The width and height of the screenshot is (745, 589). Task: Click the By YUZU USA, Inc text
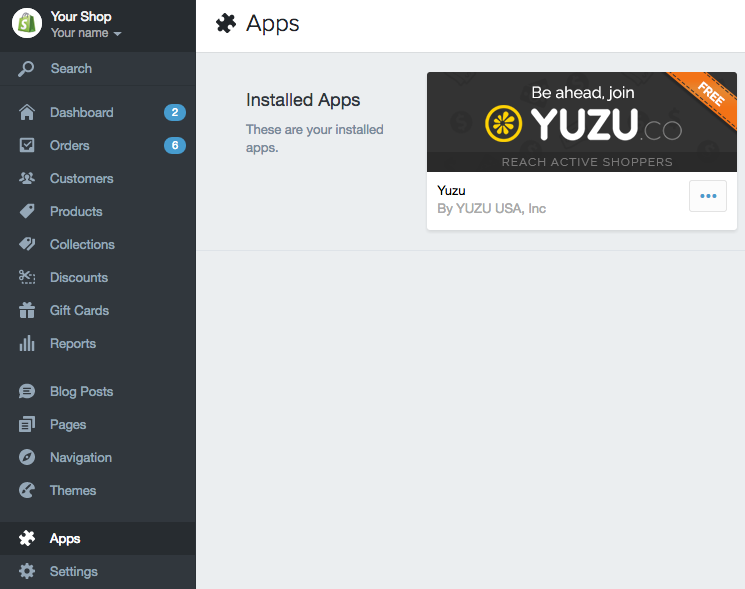pos(491,209)
